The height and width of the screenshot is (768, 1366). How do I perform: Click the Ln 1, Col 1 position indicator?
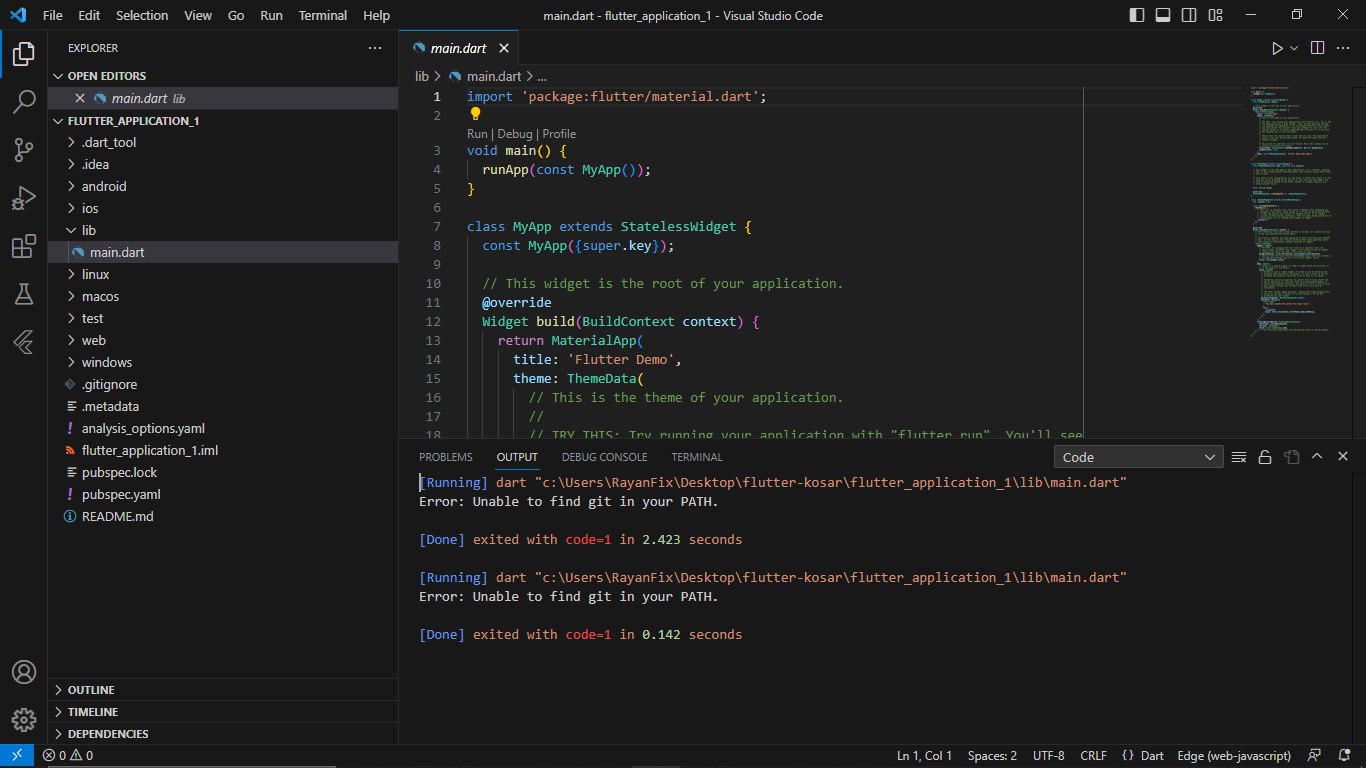tap(925, 756)
